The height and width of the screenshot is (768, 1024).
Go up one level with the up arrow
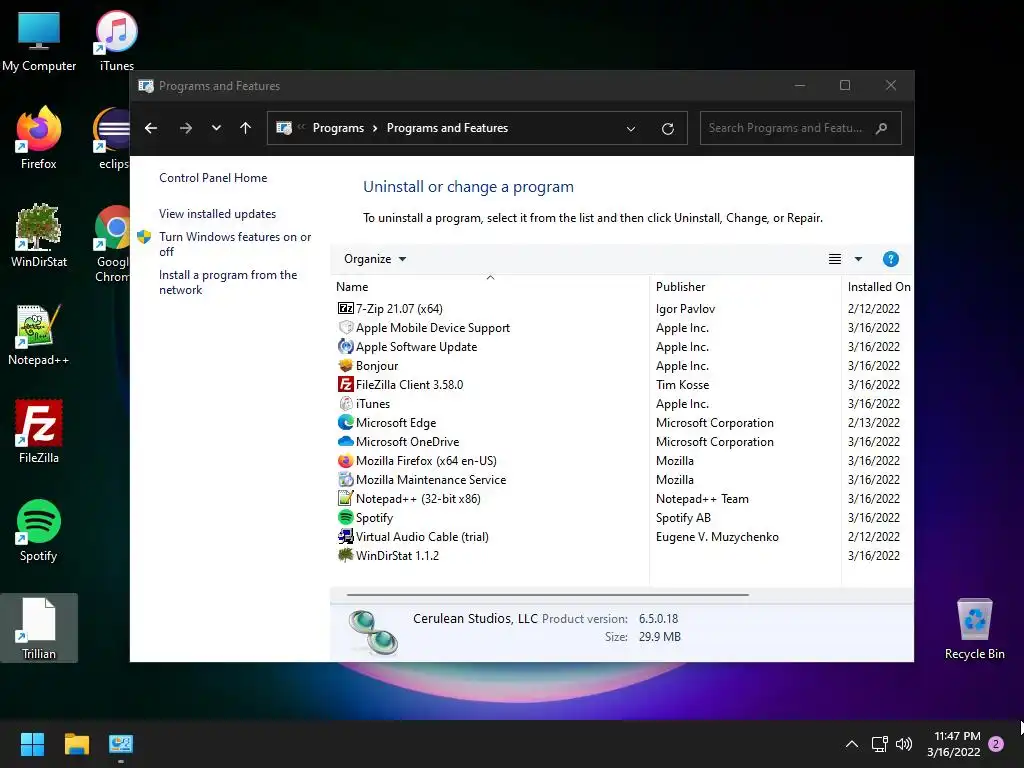point(246,128)
